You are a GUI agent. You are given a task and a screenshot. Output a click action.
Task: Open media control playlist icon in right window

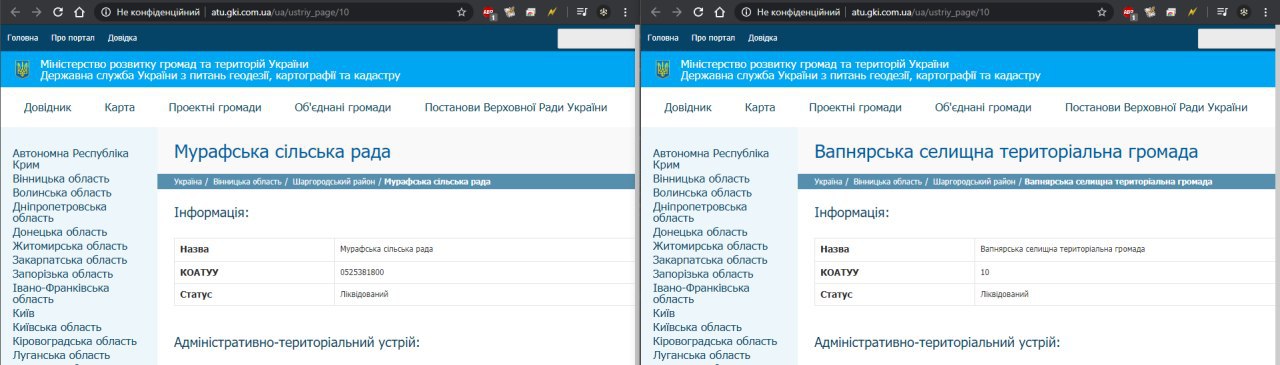click(x=1223, y=12)
